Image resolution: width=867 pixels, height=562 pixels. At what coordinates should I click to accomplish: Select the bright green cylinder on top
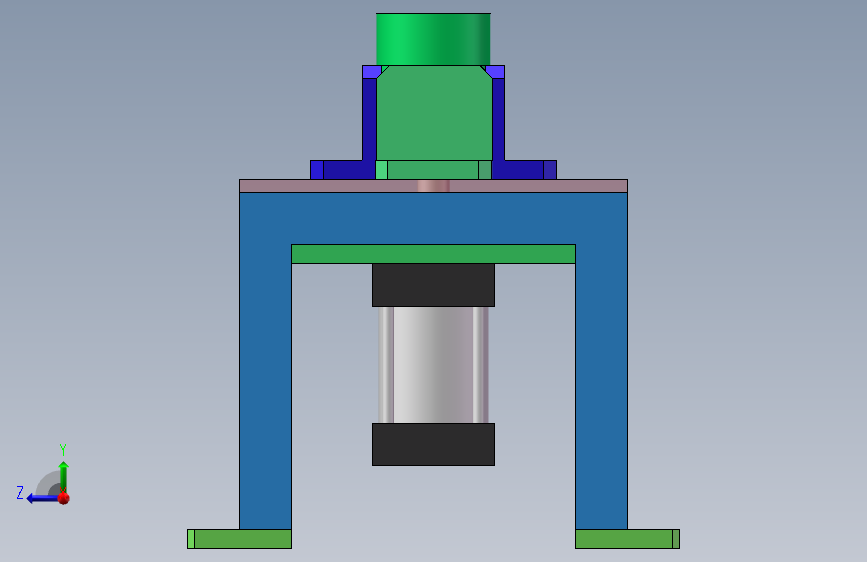tap(433, 39)
